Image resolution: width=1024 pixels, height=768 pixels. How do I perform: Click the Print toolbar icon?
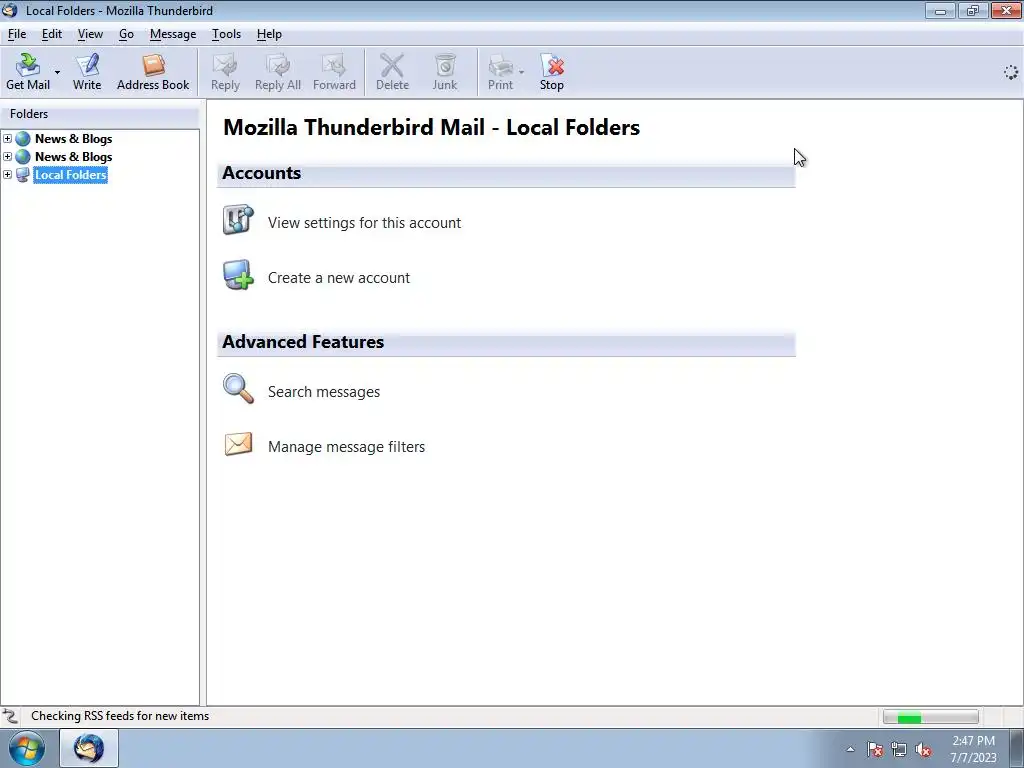coord(500,72)
